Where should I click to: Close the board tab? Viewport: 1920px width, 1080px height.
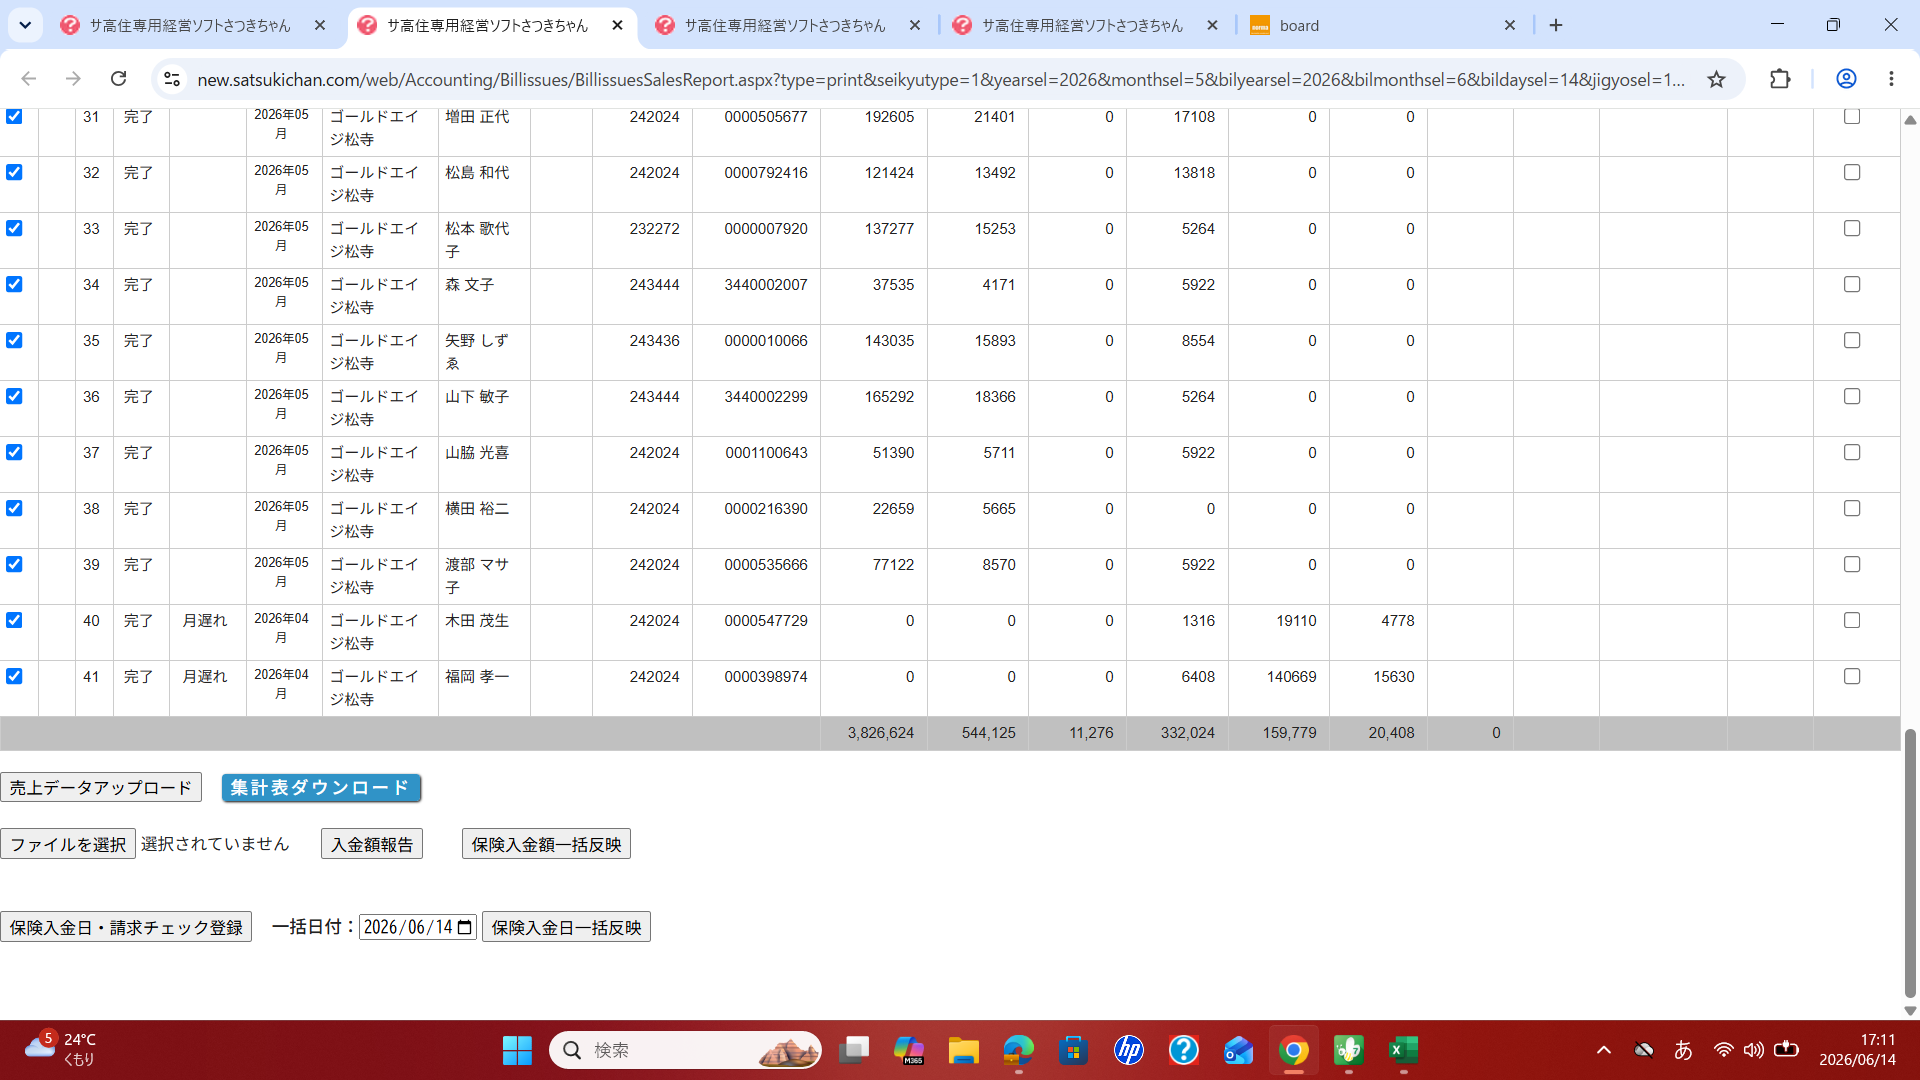[1510, 25]
